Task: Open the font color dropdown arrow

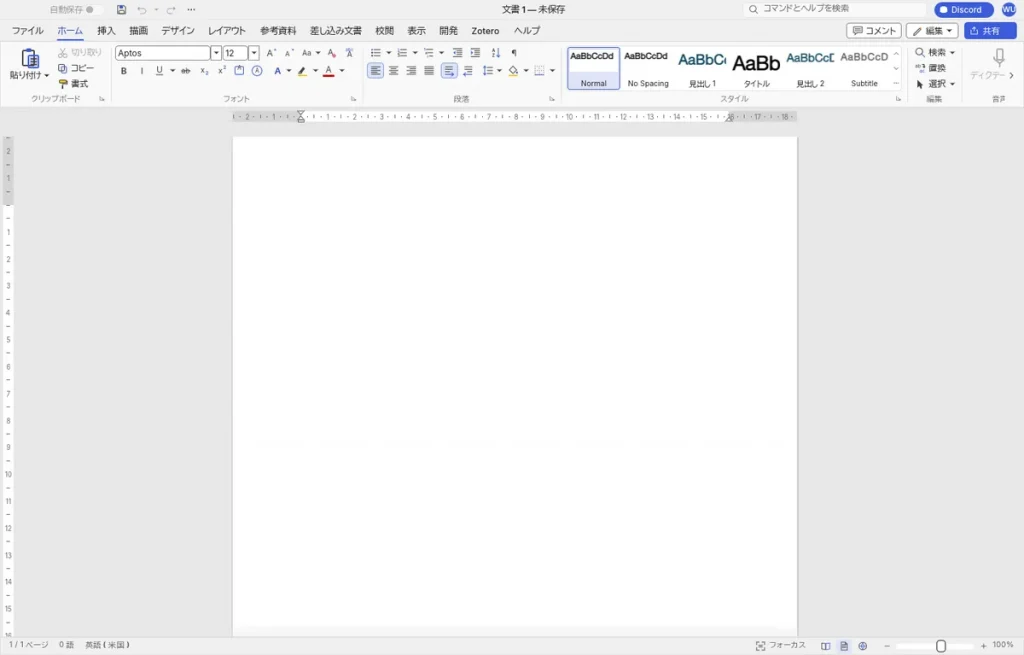Action: click(342, 71)
